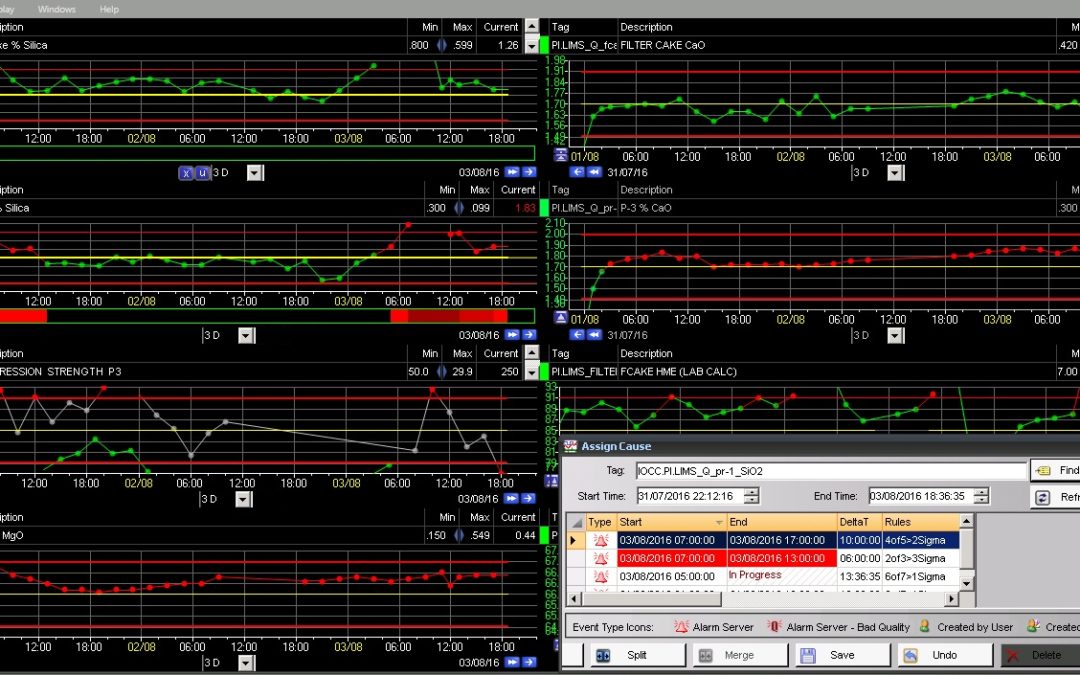Open the 3 D dropdown below the red event bar
The width and height of the screenshot is (1080, 675).
click(x=246, y=335)
